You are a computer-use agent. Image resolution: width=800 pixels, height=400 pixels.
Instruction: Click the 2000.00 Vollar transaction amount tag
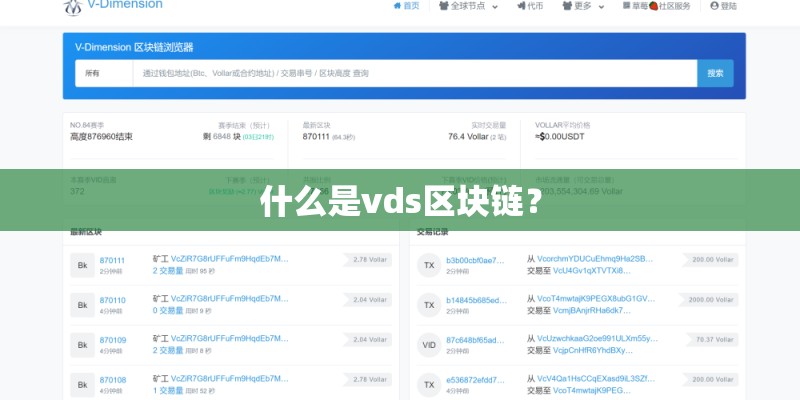(x=709, y=299)
